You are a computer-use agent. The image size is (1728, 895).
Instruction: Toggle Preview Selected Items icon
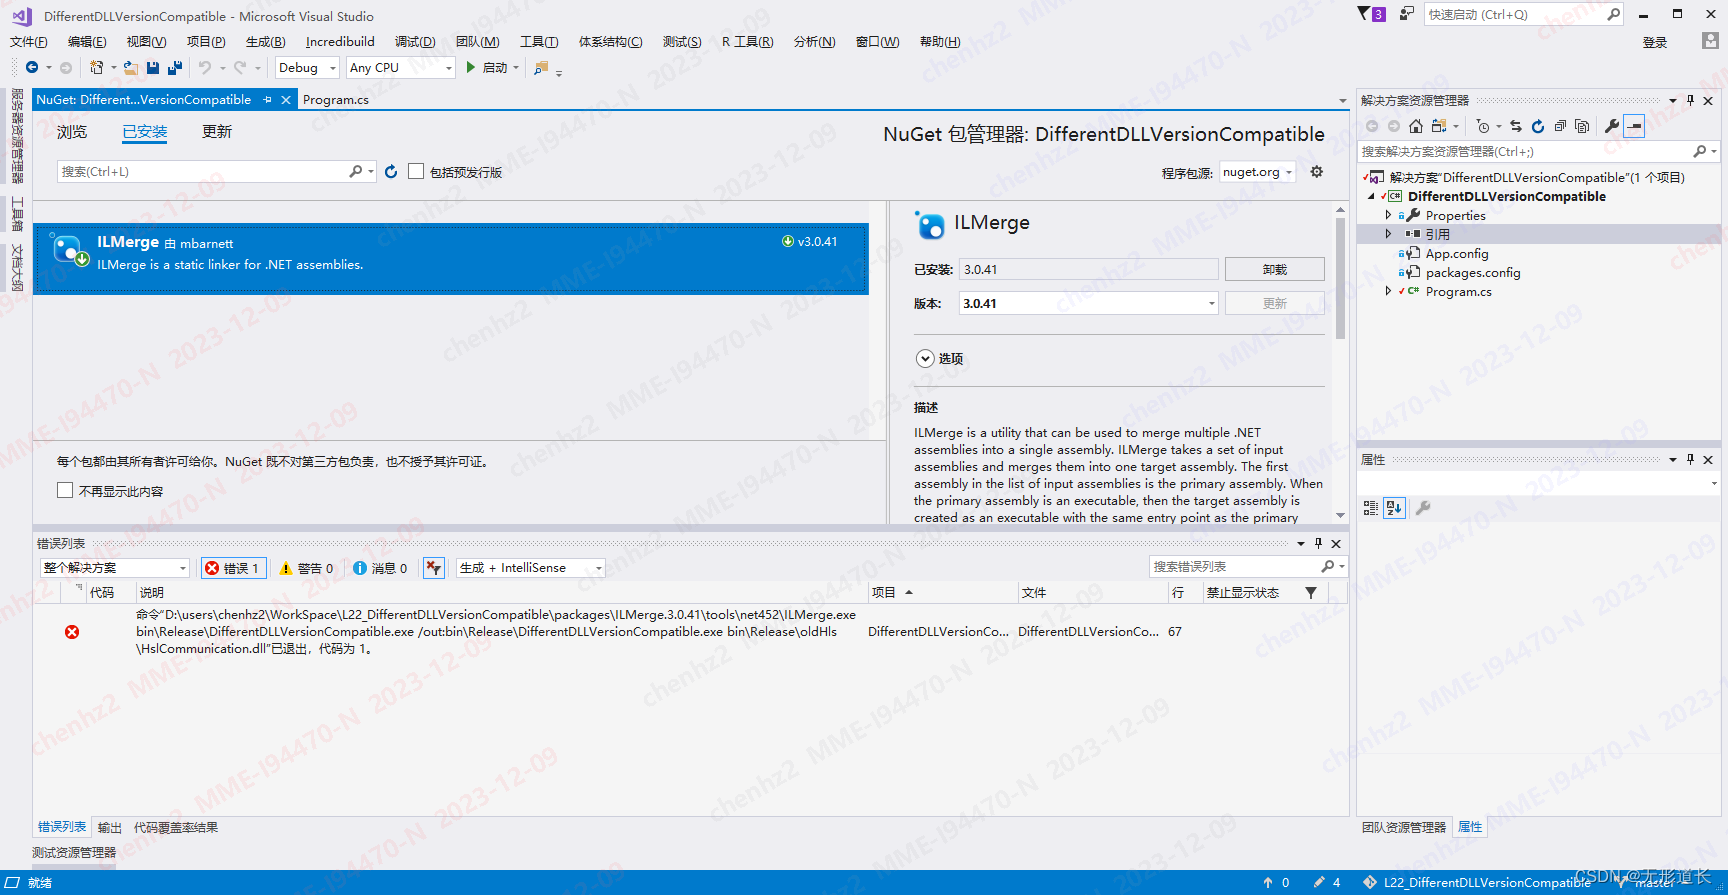[x=1634, y=126]
